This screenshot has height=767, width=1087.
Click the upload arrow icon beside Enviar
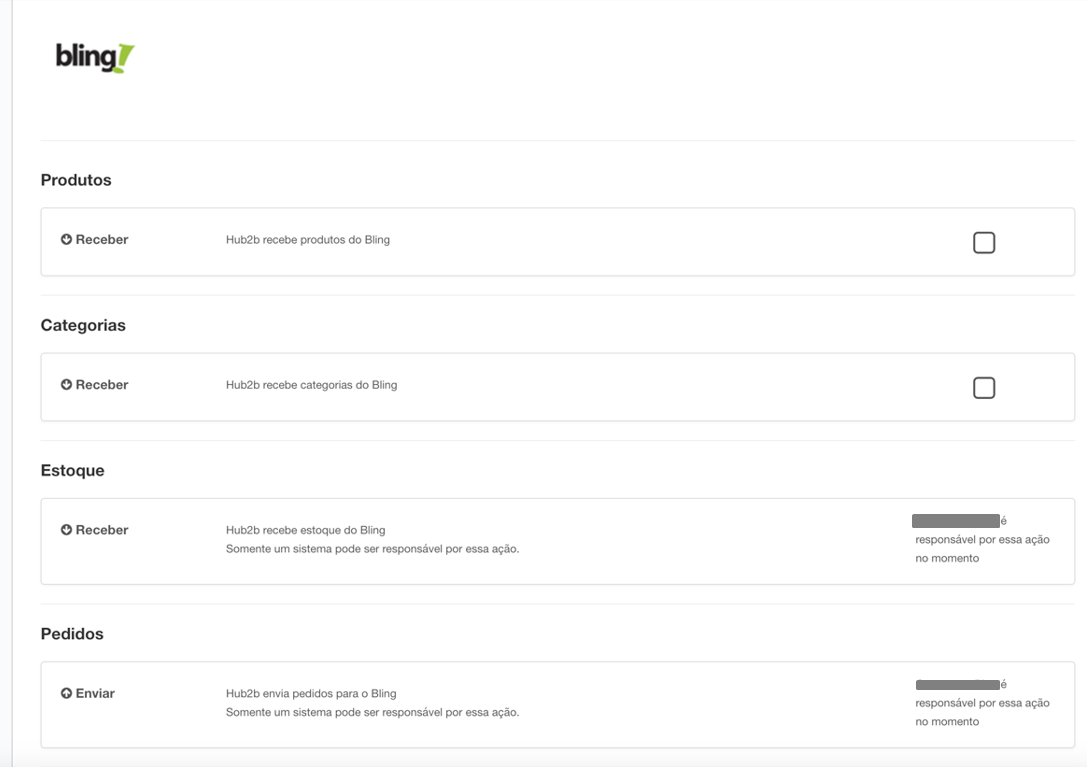click(x=67, y=693)
